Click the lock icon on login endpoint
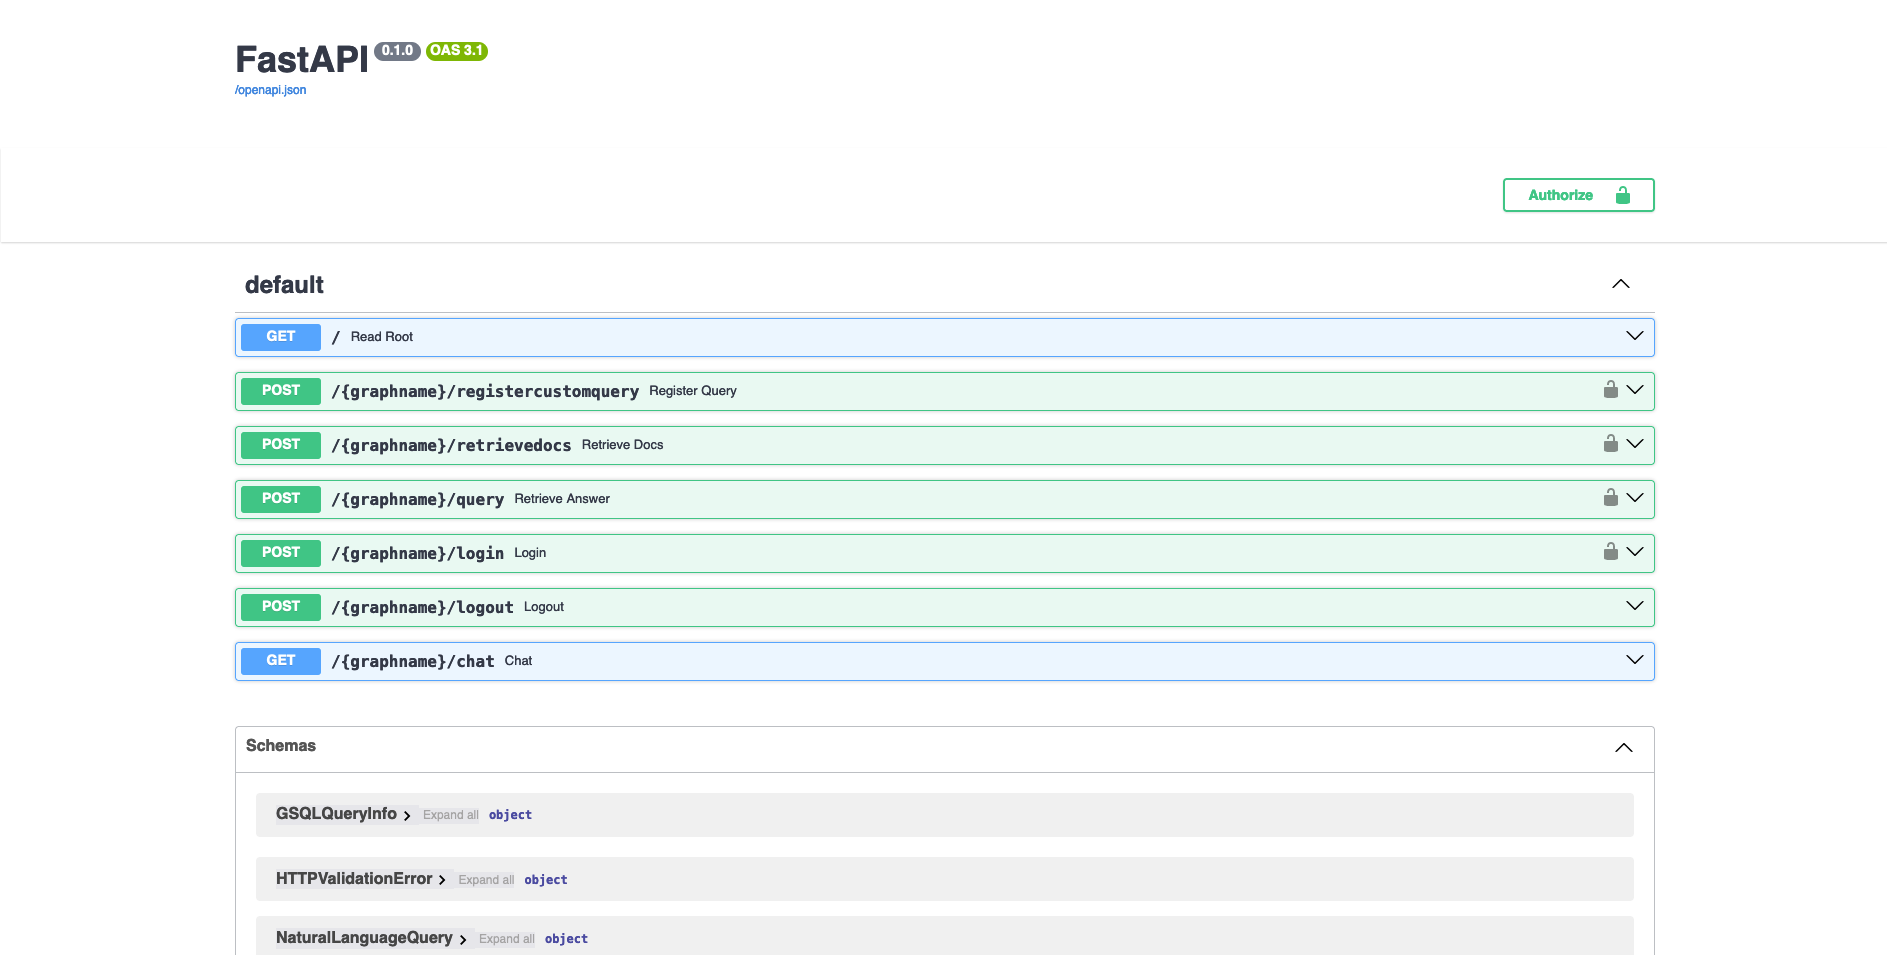The width and height of the screenshot is (1887, 955). 1610,552
